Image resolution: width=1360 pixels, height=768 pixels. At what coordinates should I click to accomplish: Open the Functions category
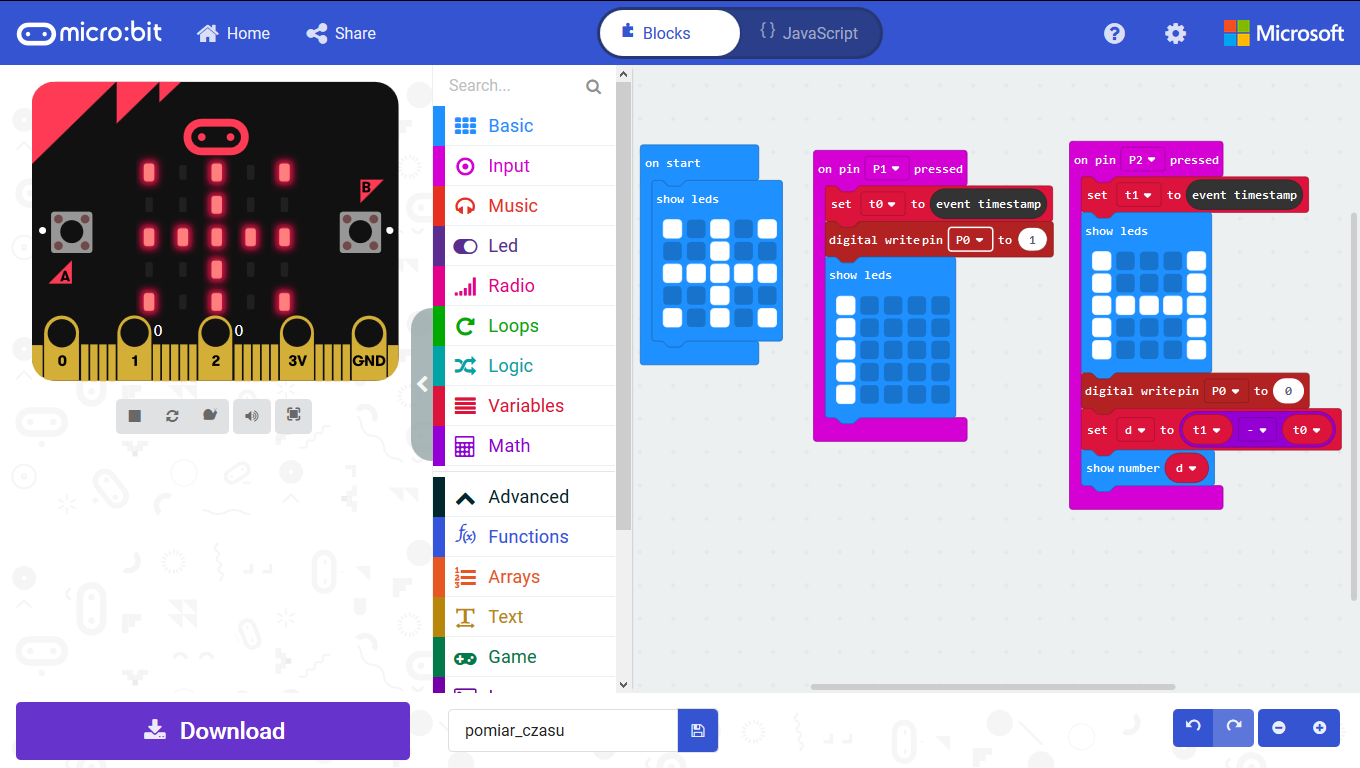[x=525, y=537]
